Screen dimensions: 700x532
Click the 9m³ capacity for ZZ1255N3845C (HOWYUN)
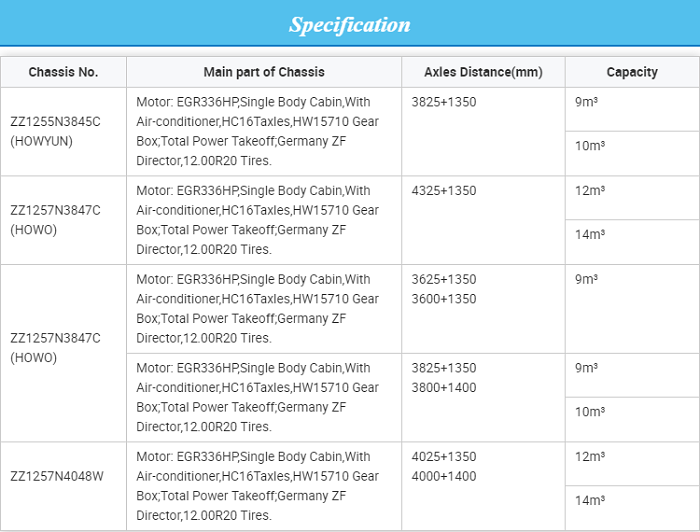[x=586, y=102]
